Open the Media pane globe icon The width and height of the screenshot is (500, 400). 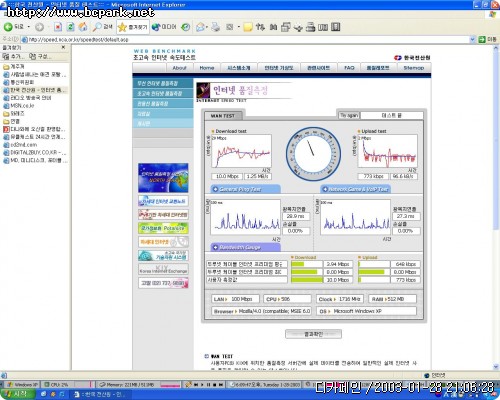point(164,27)
